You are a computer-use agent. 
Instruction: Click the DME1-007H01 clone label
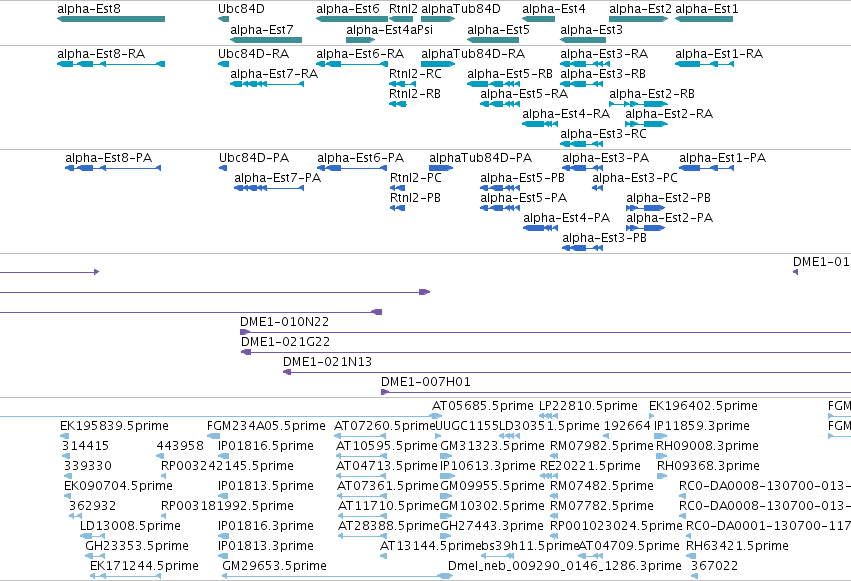426,382
